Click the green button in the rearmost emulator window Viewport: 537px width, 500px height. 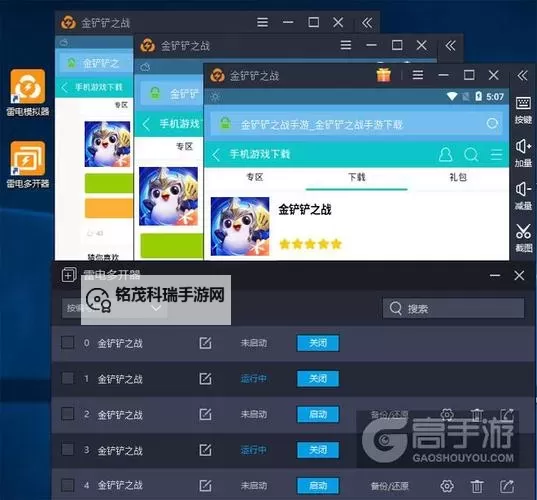[x=109, y=183]
